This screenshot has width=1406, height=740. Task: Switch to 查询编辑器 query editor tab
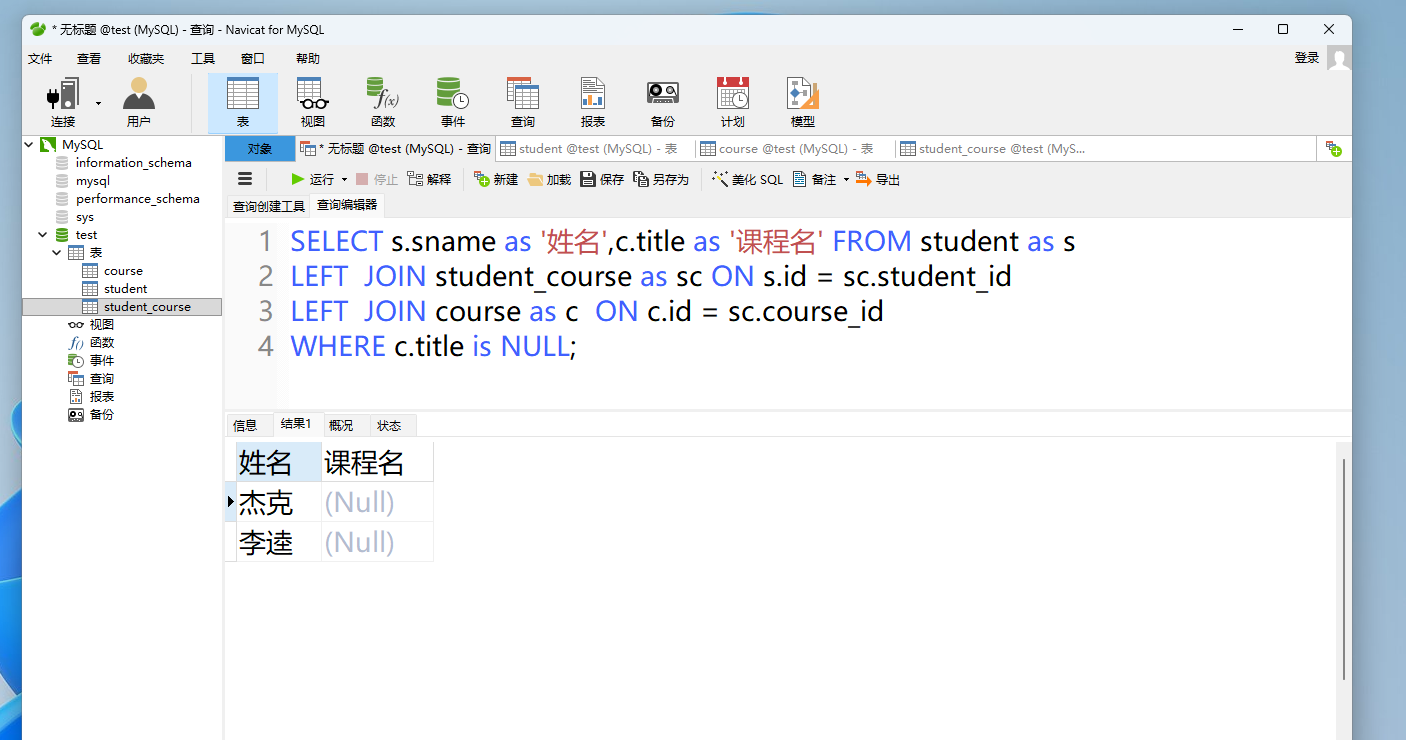pyautogui.click(x=347, y=205)
